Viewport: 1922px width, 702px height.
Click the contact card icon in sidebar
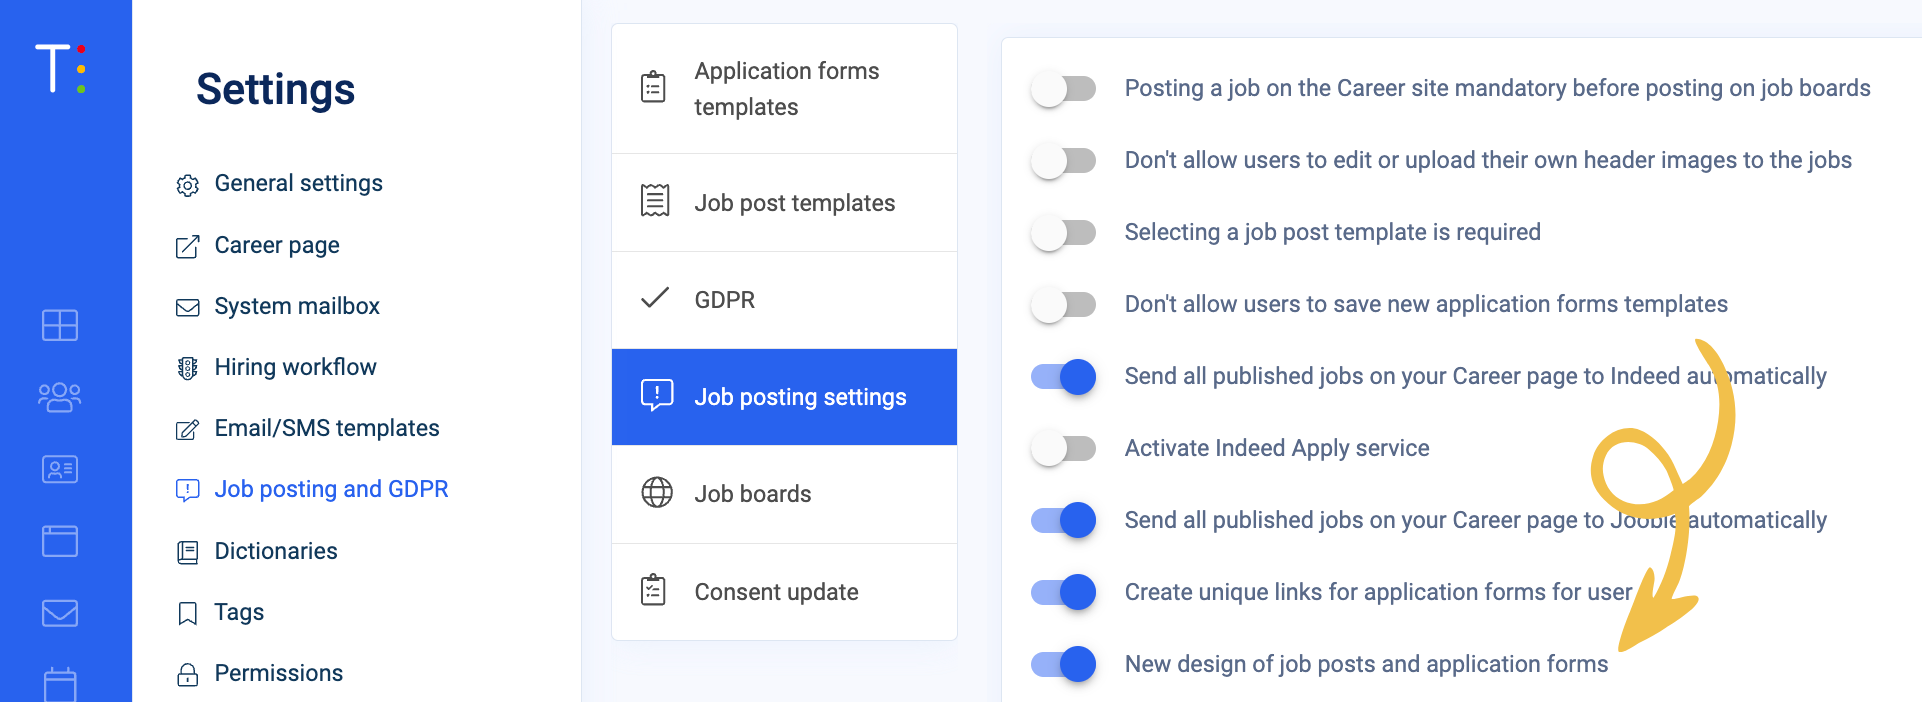click(x=60, y=469)
